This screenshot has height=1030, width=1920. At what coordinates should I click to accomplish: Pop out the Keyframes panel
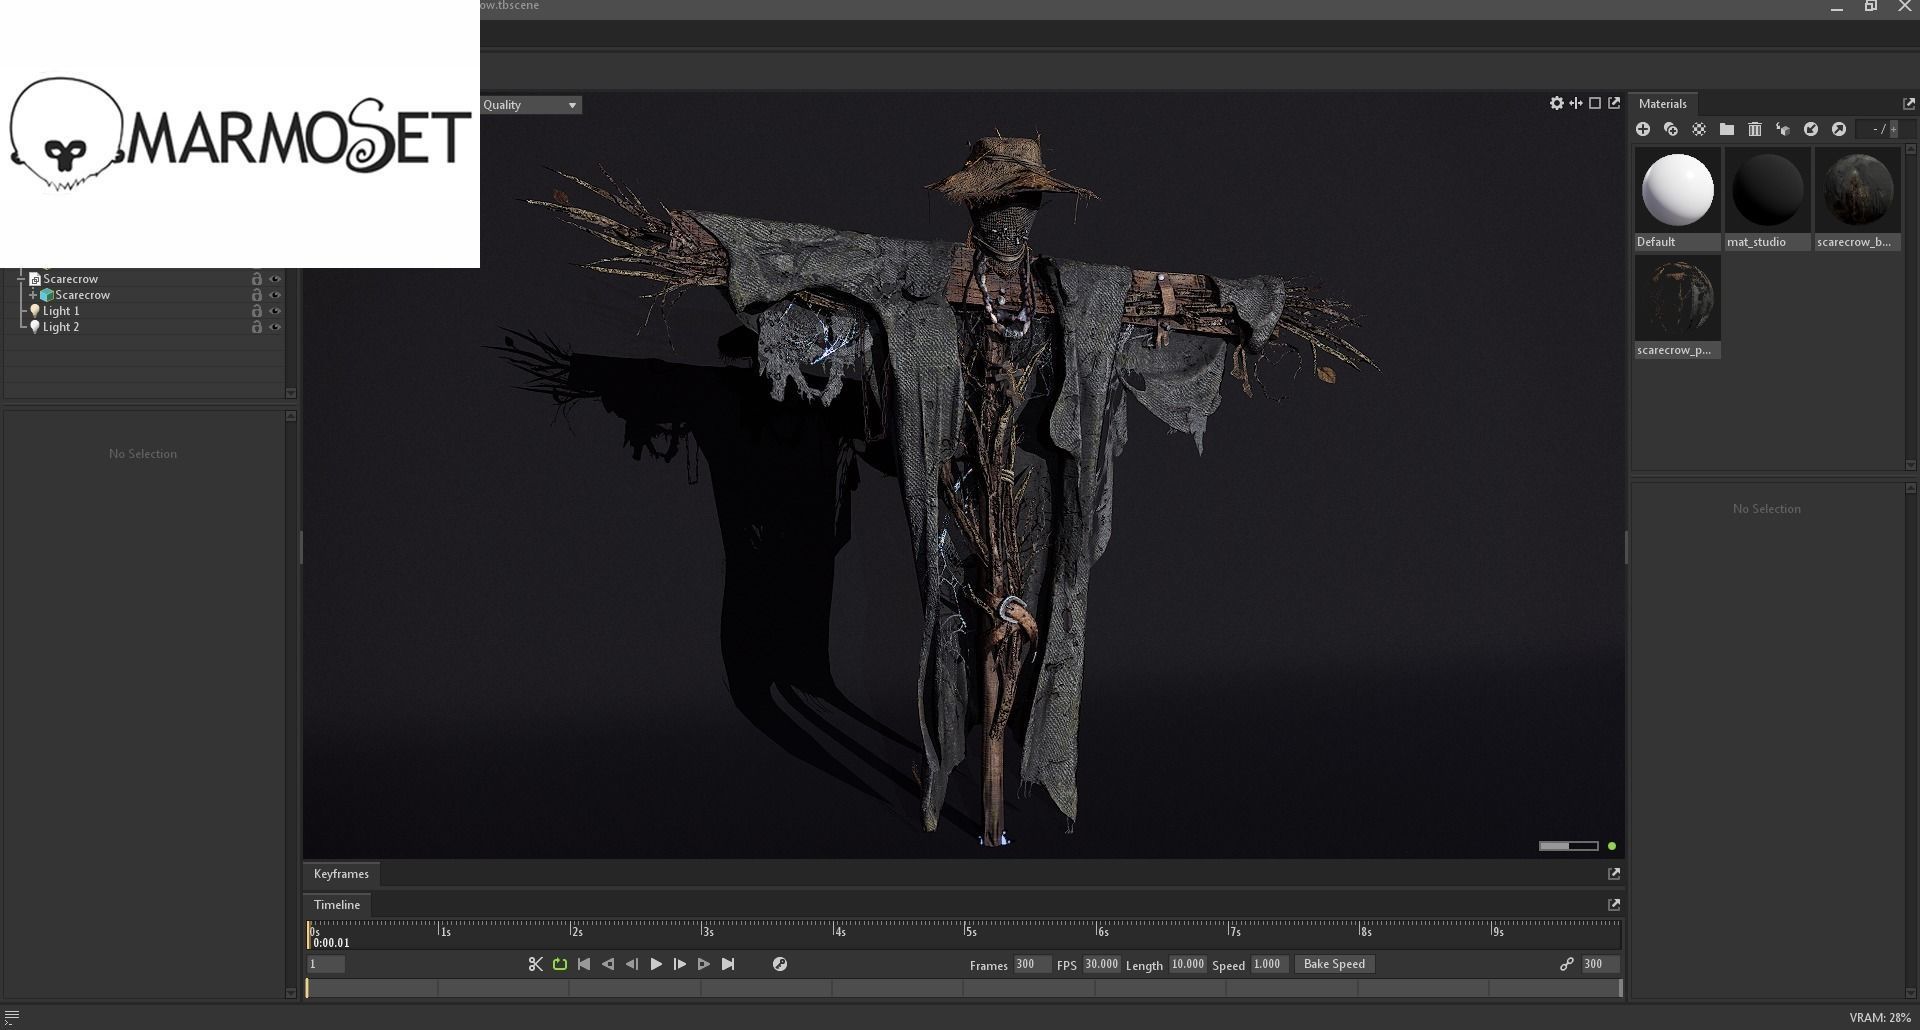tap(1614, 874)
